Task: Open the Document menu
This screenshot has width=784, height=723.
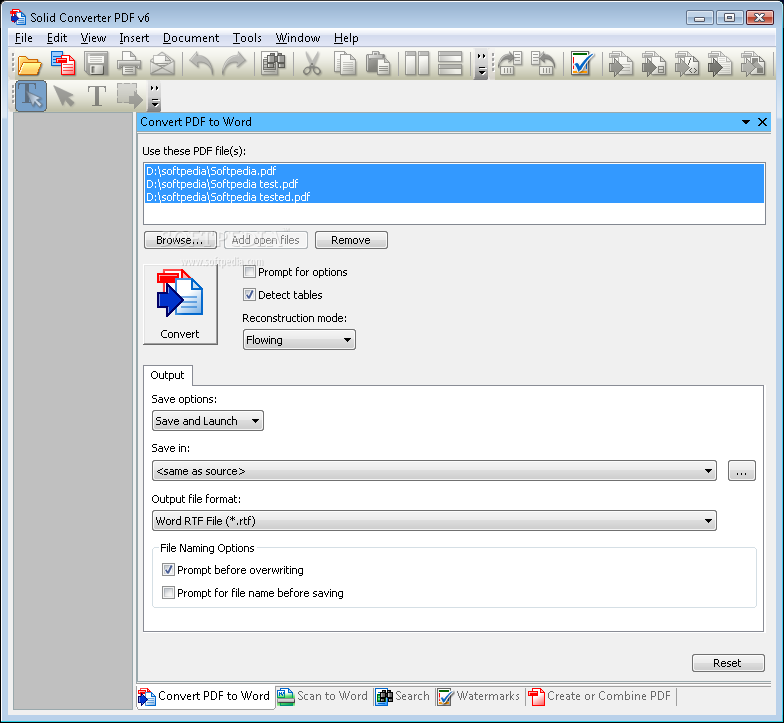Action: coord(191,38)
